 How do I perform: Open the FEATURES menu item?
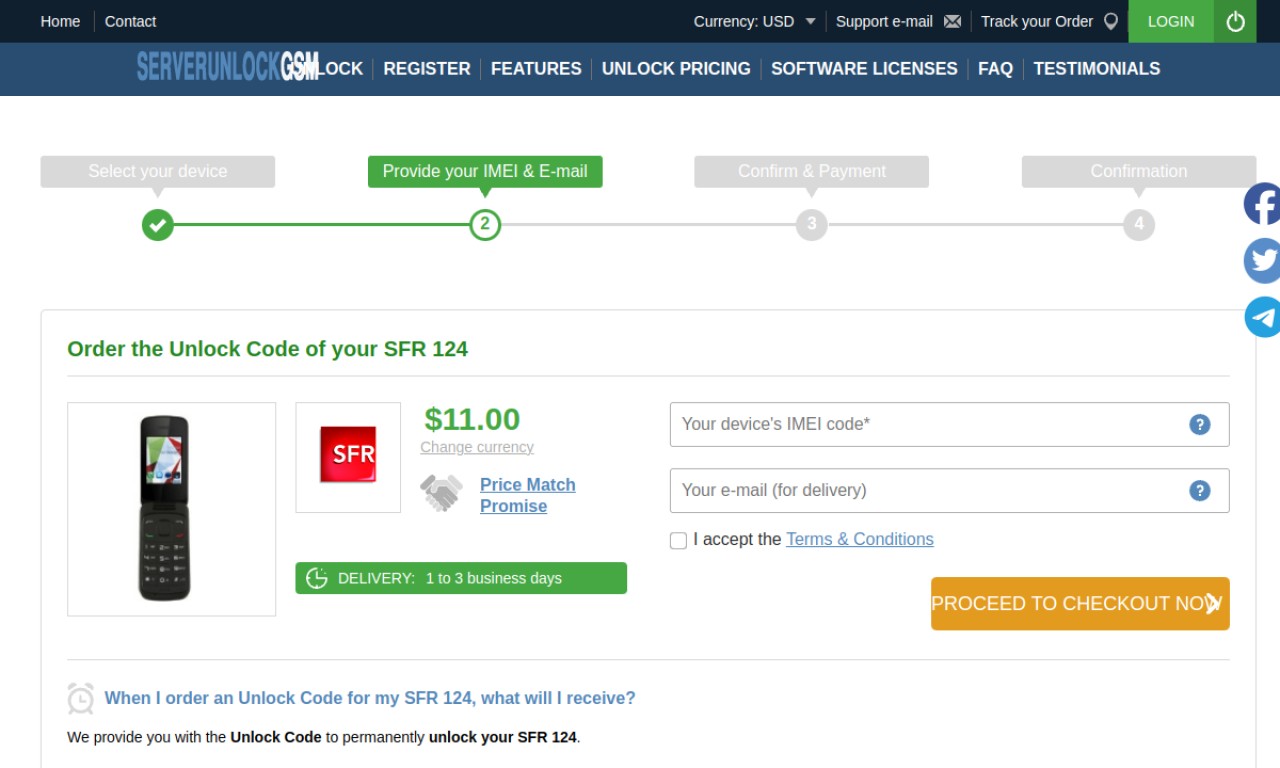coord(536,68)
